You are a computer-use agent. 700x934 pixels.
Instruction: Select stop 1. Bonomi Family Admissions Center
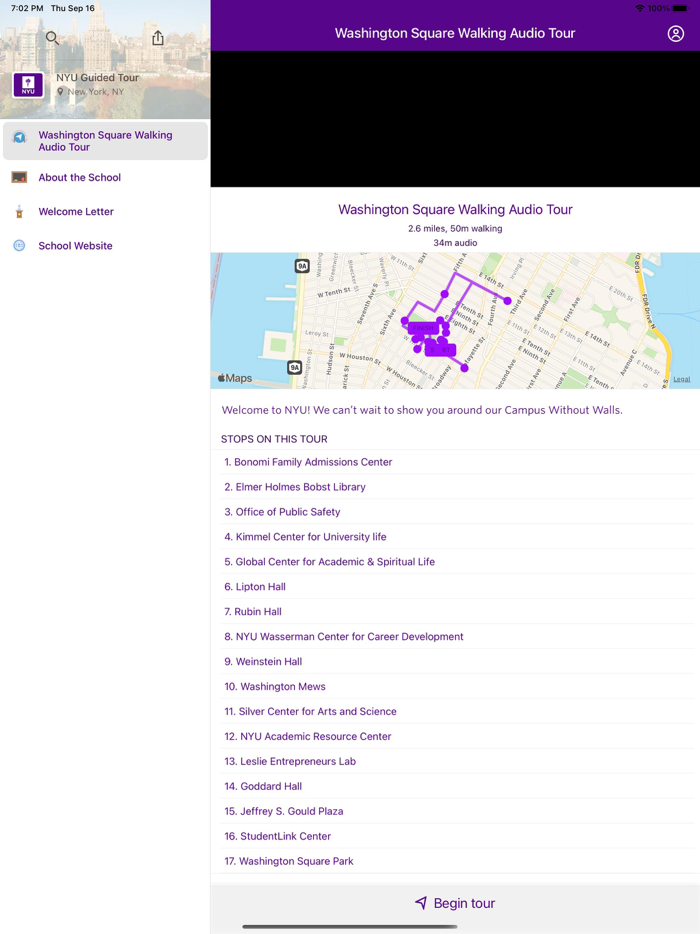pos(455,462)
